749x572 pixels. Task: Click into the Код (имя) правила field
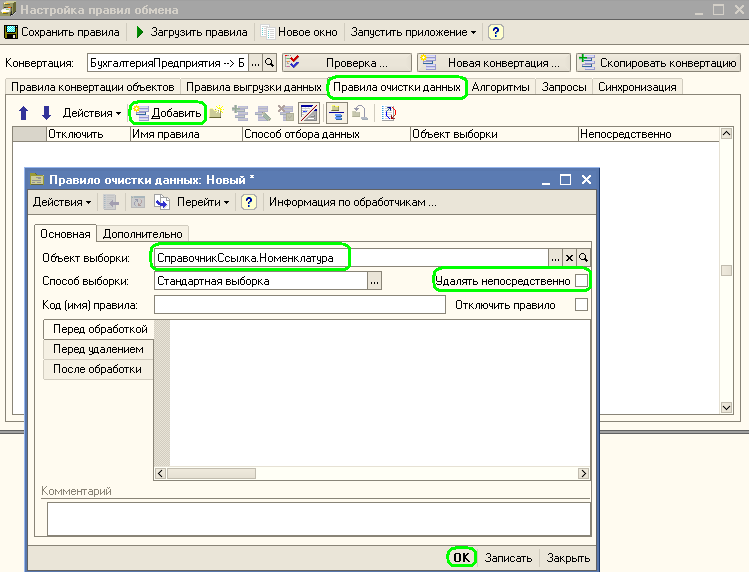coord(300,304)
